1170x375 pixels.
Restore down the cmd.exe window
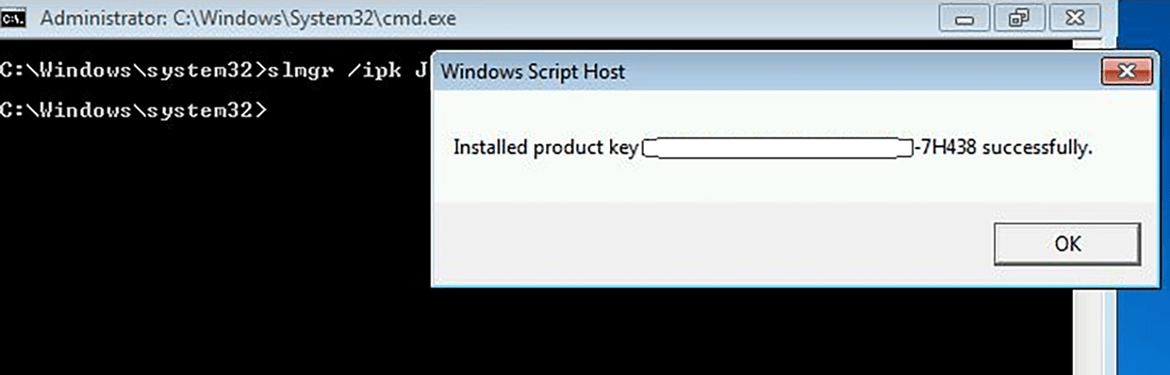click(1018, 18)
